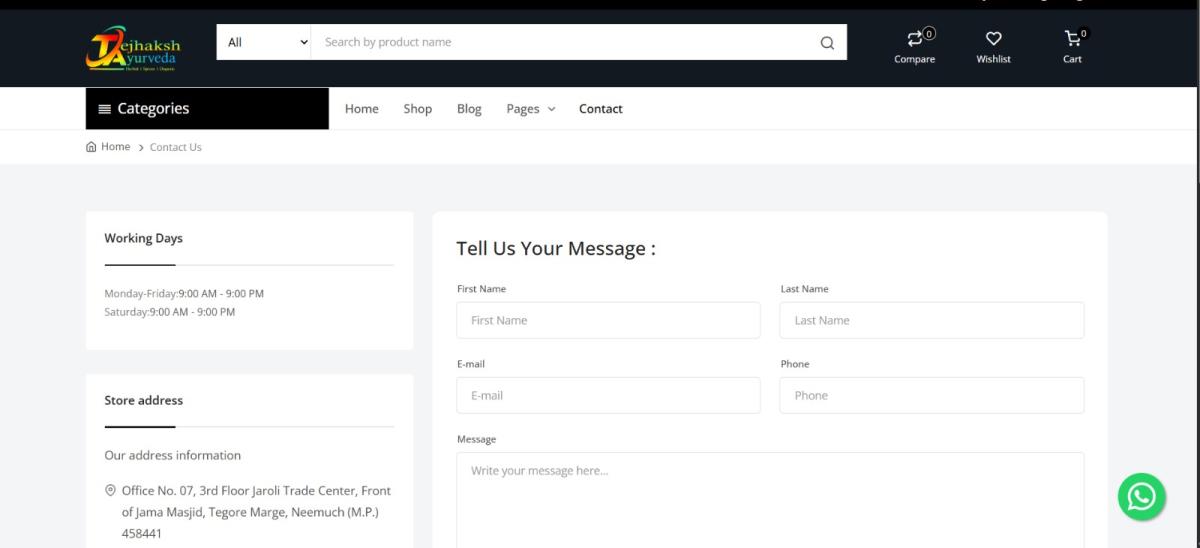Expand the Categories menu panel
1200x548 pixels.
coord(207,109)
